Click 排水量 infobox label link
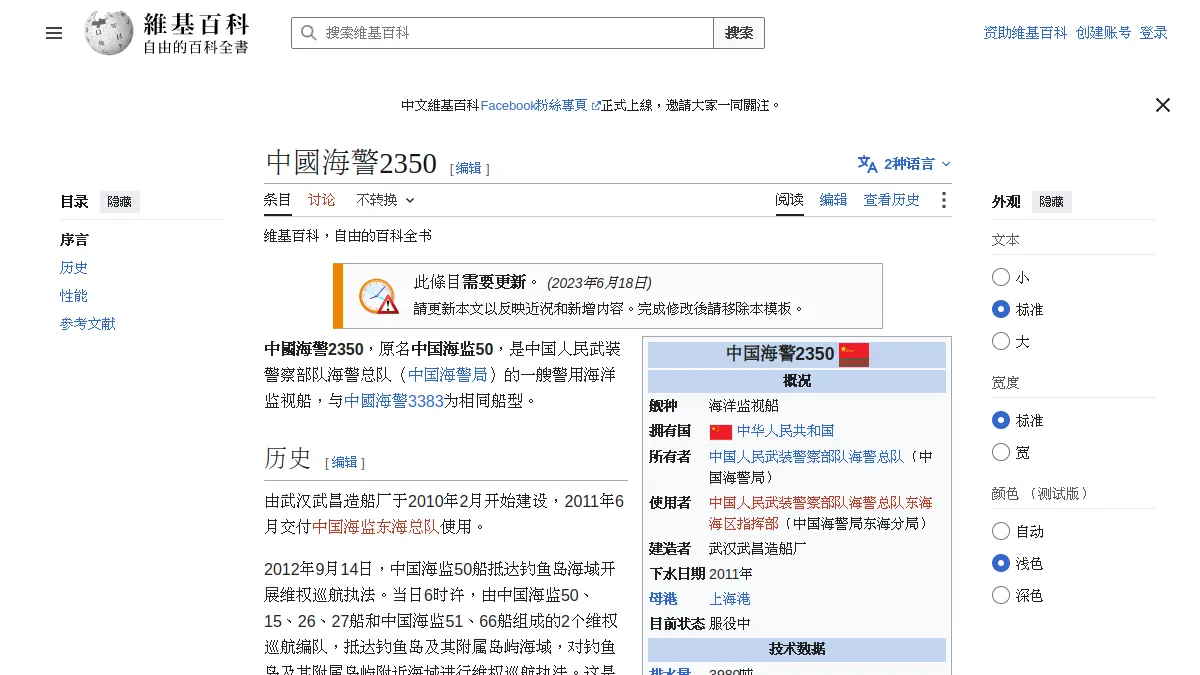1200x675 pixels. [670, 671]
